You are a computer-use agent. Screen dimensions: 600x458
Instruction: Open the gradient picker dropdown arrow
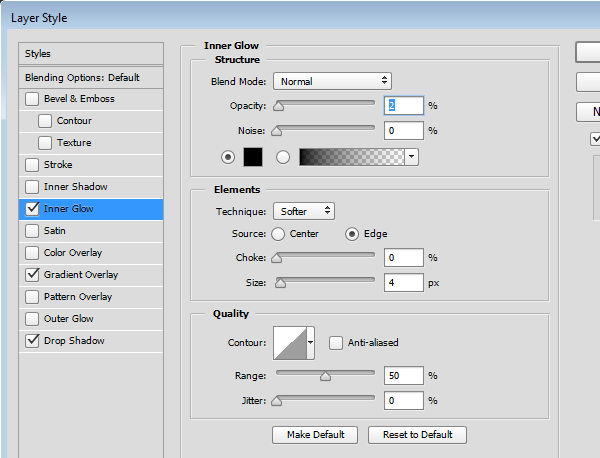[411, 157]
